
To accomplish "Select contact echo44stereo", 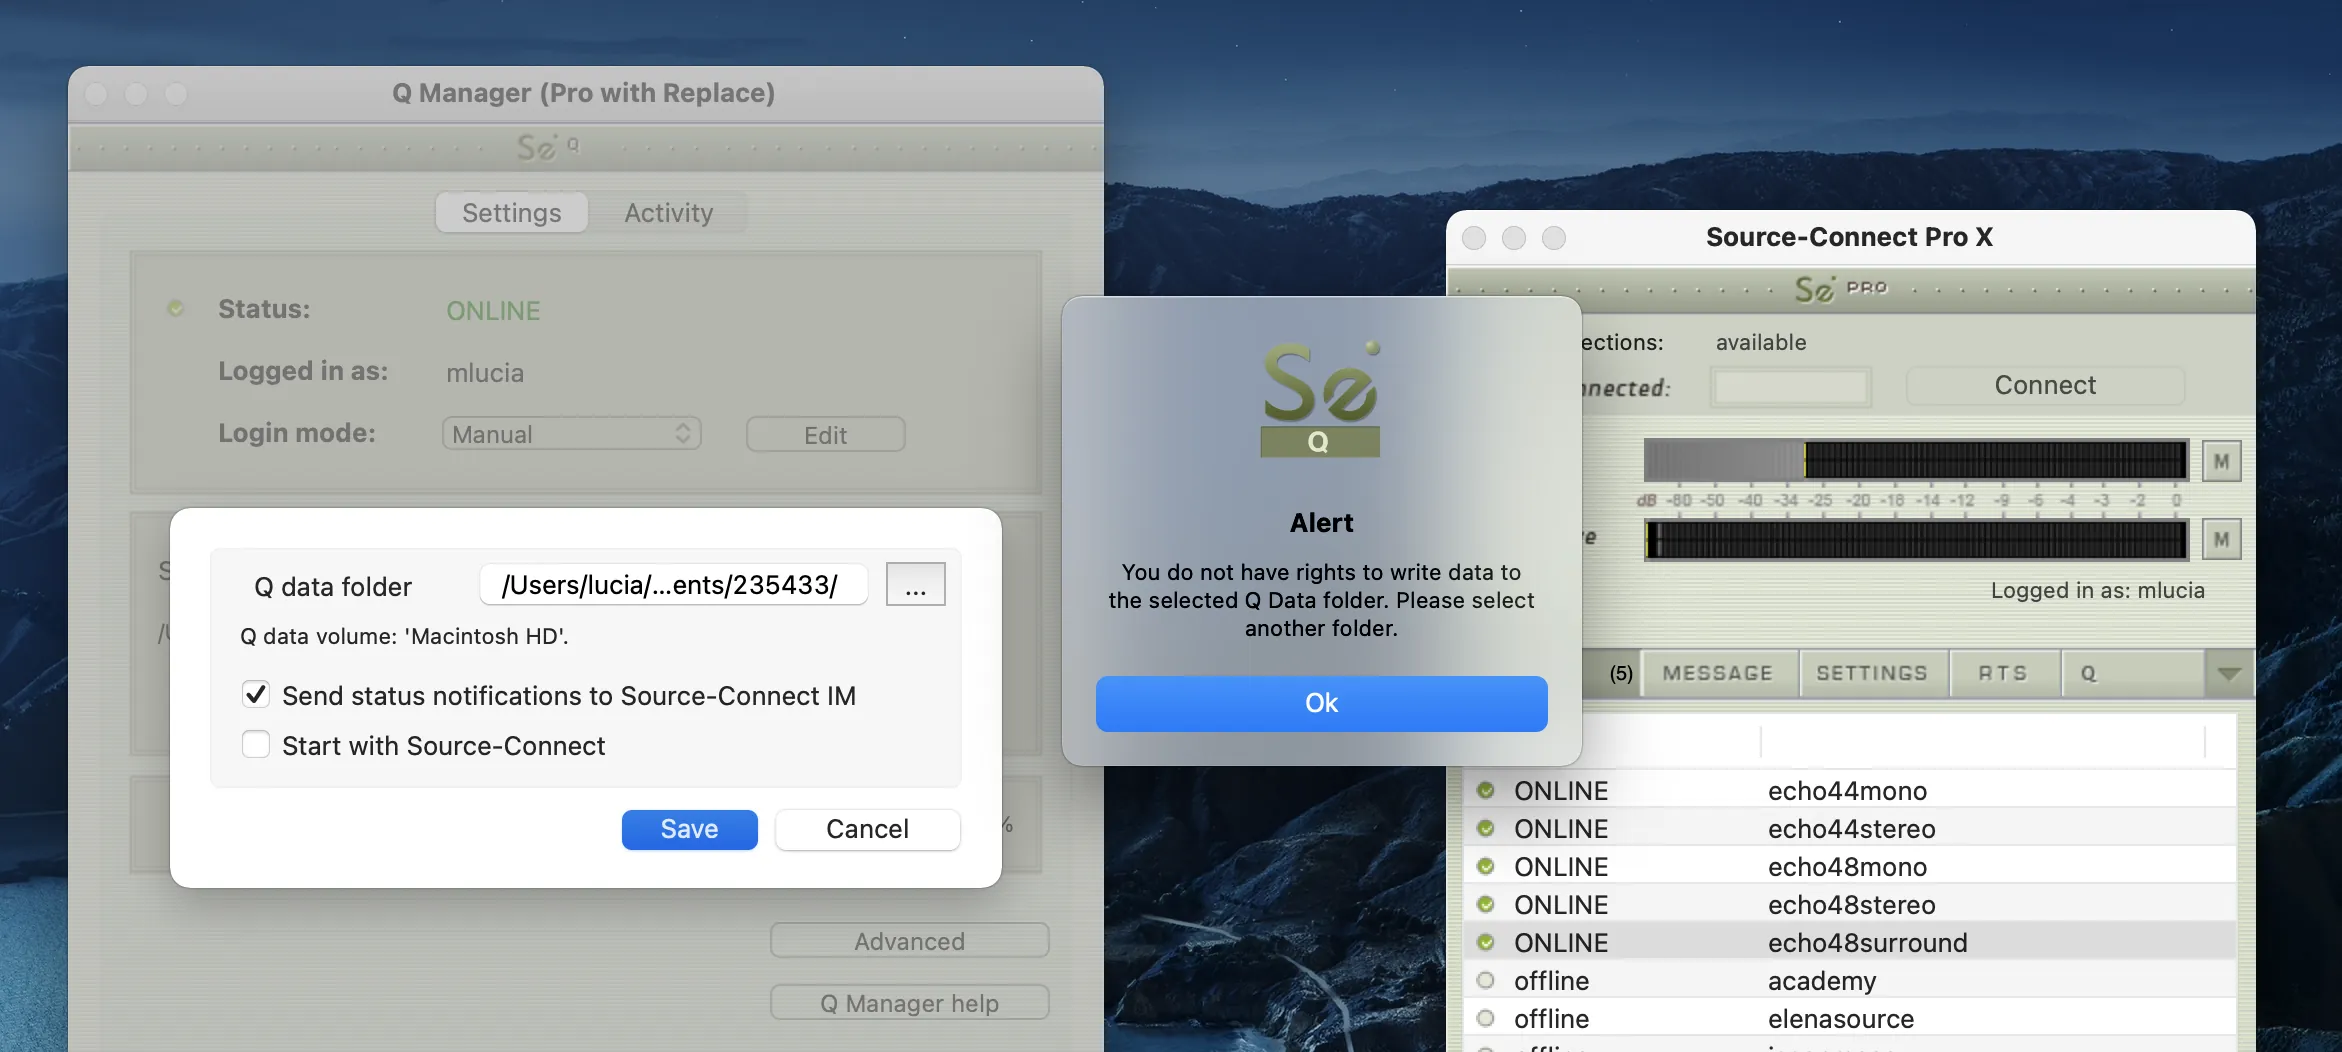I will click(1850, 828).
